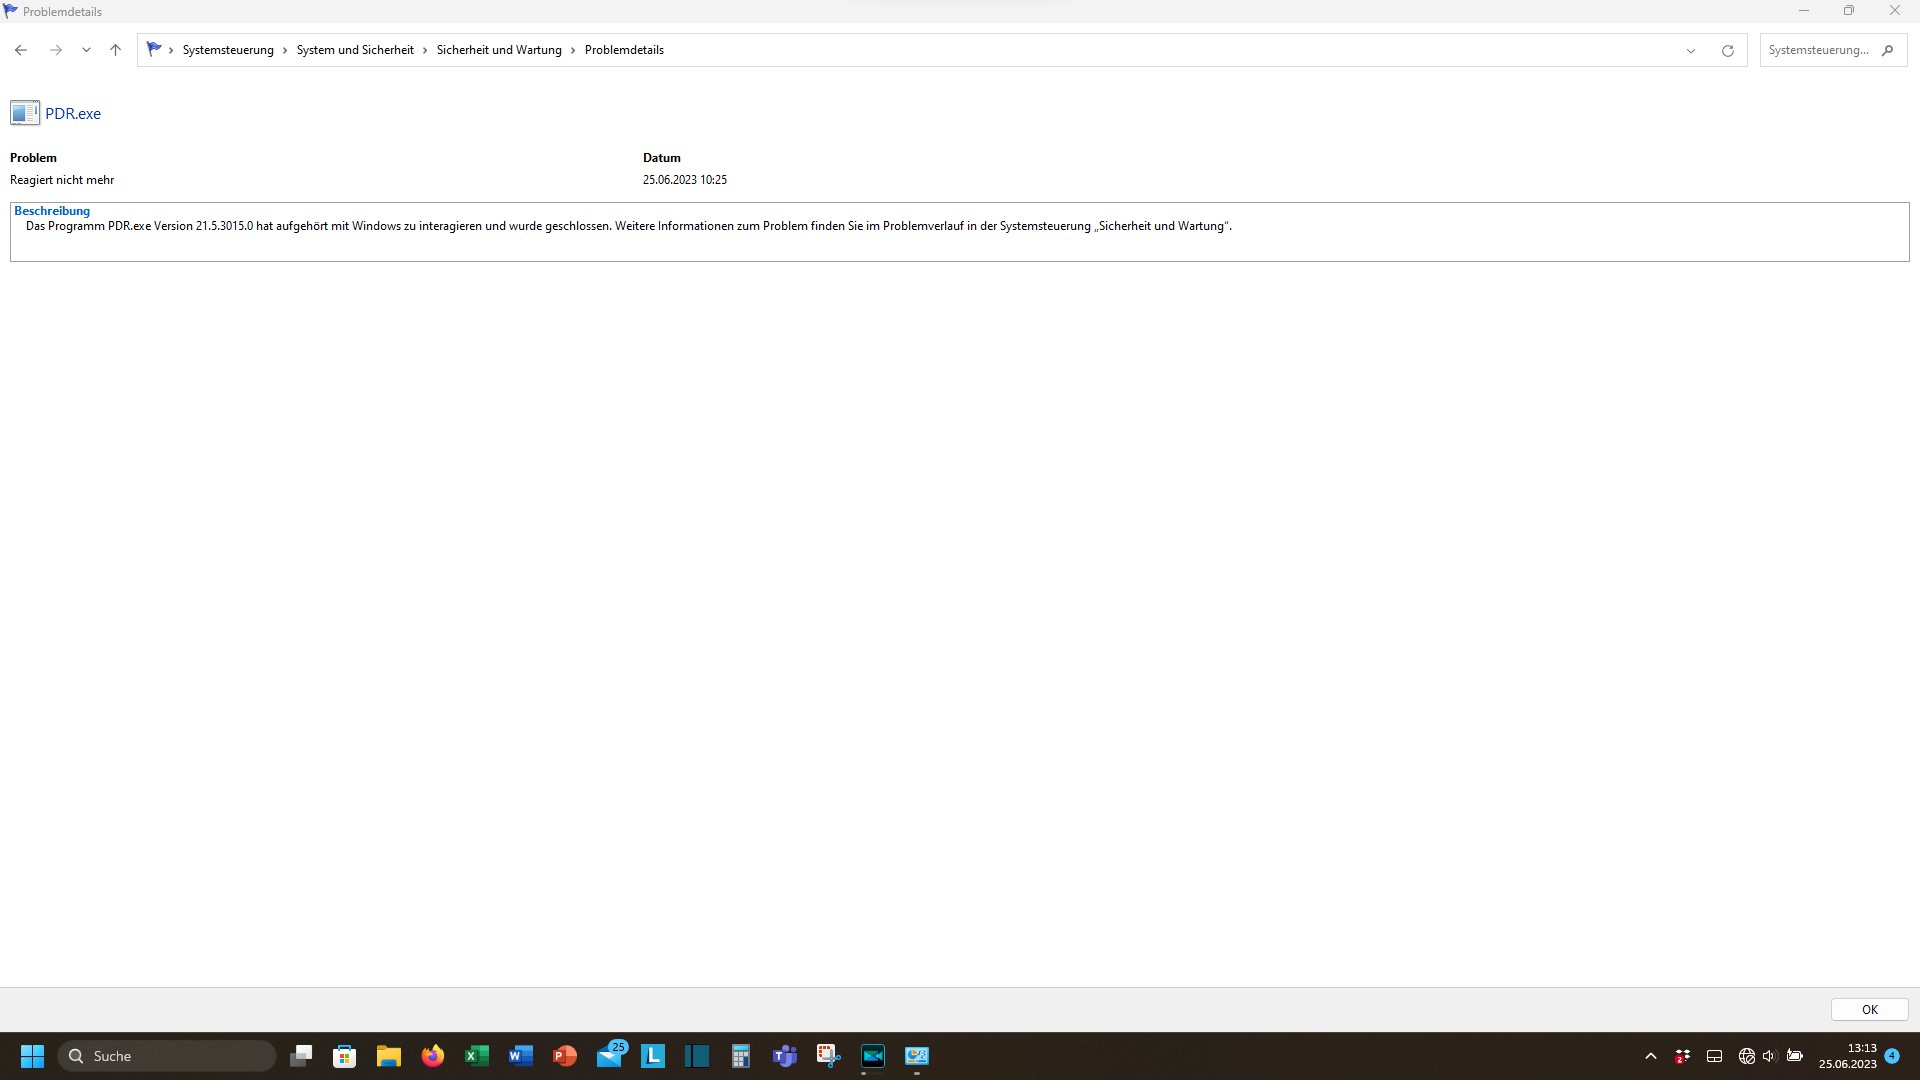Viewport: 1920px width, 1080px height.
Task: Show hidden tray icons chevron
Action: click(1651, 1056)
